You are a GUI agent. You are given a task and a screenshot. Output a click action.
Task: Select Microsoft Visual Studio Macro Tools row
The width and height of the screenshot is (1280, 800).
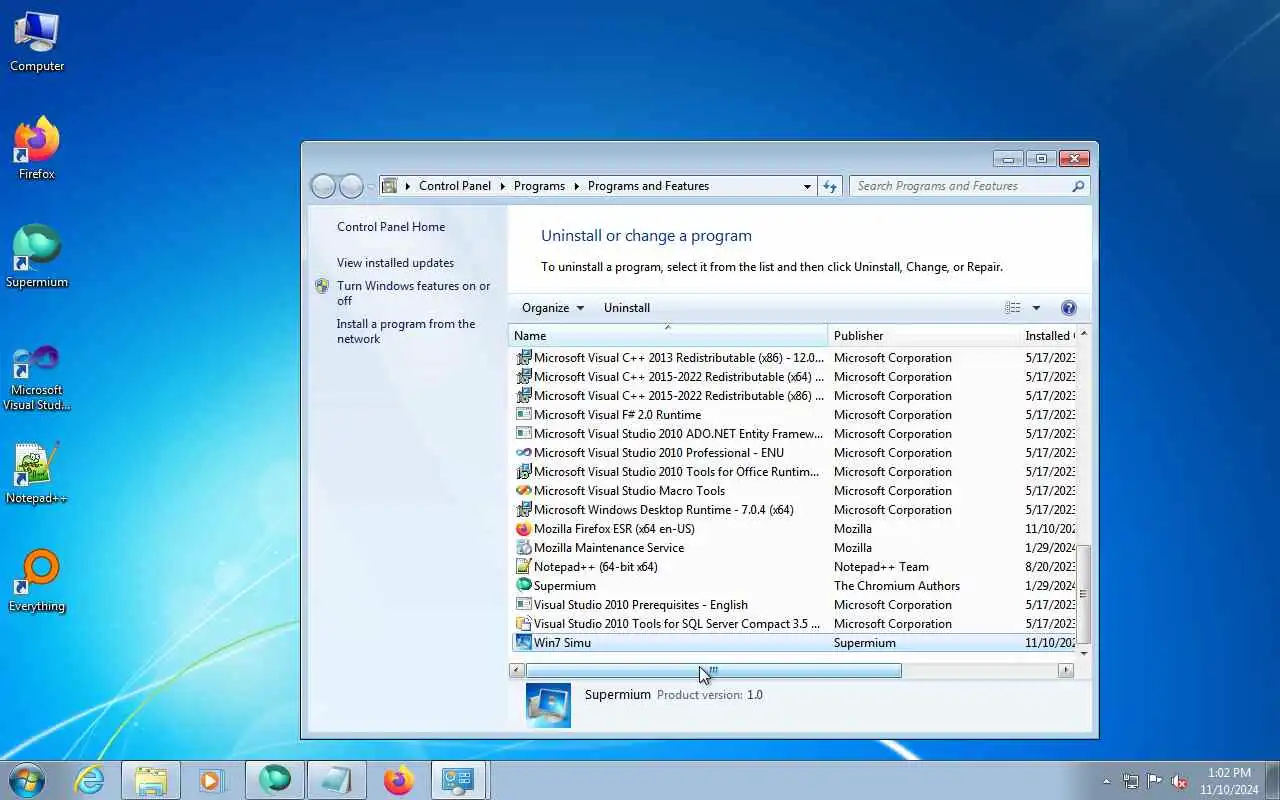[x=793, y=491]
